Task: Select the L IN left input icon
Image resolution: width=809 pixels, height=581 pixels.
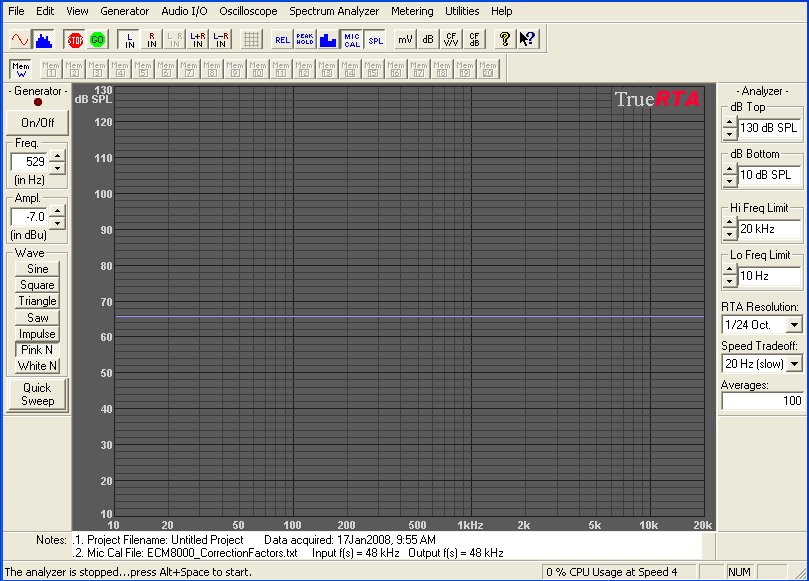Action: (129, 39)
